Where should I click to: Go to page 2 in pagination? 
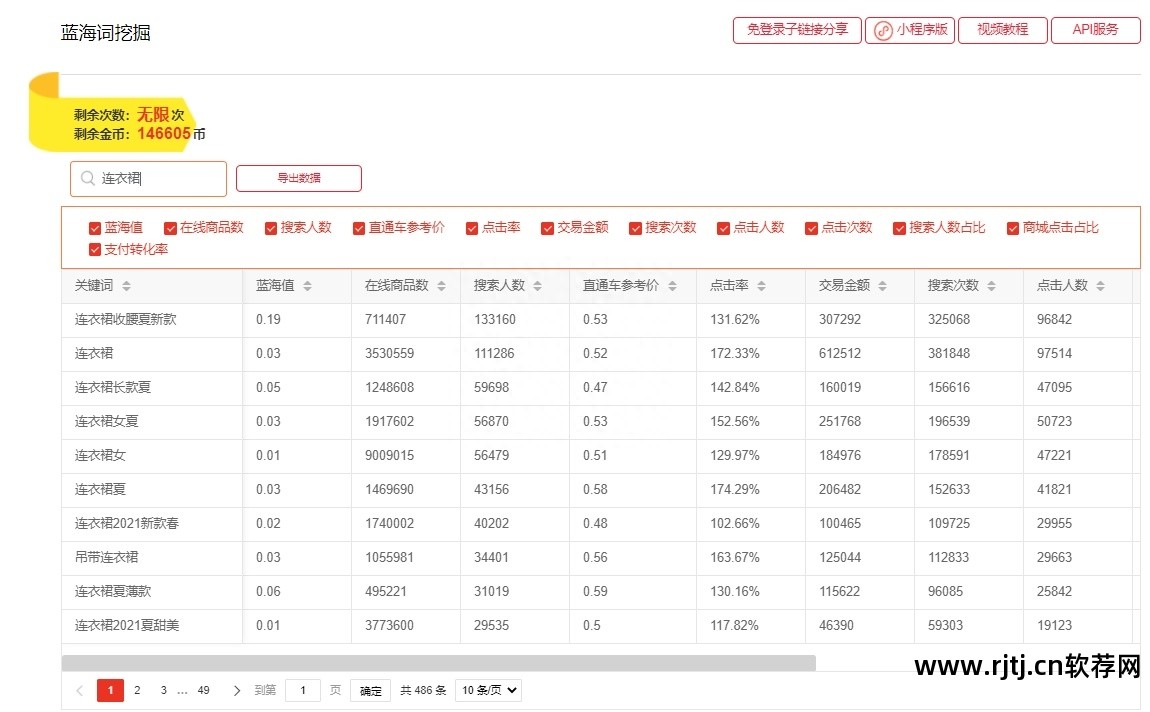[137, 690]
